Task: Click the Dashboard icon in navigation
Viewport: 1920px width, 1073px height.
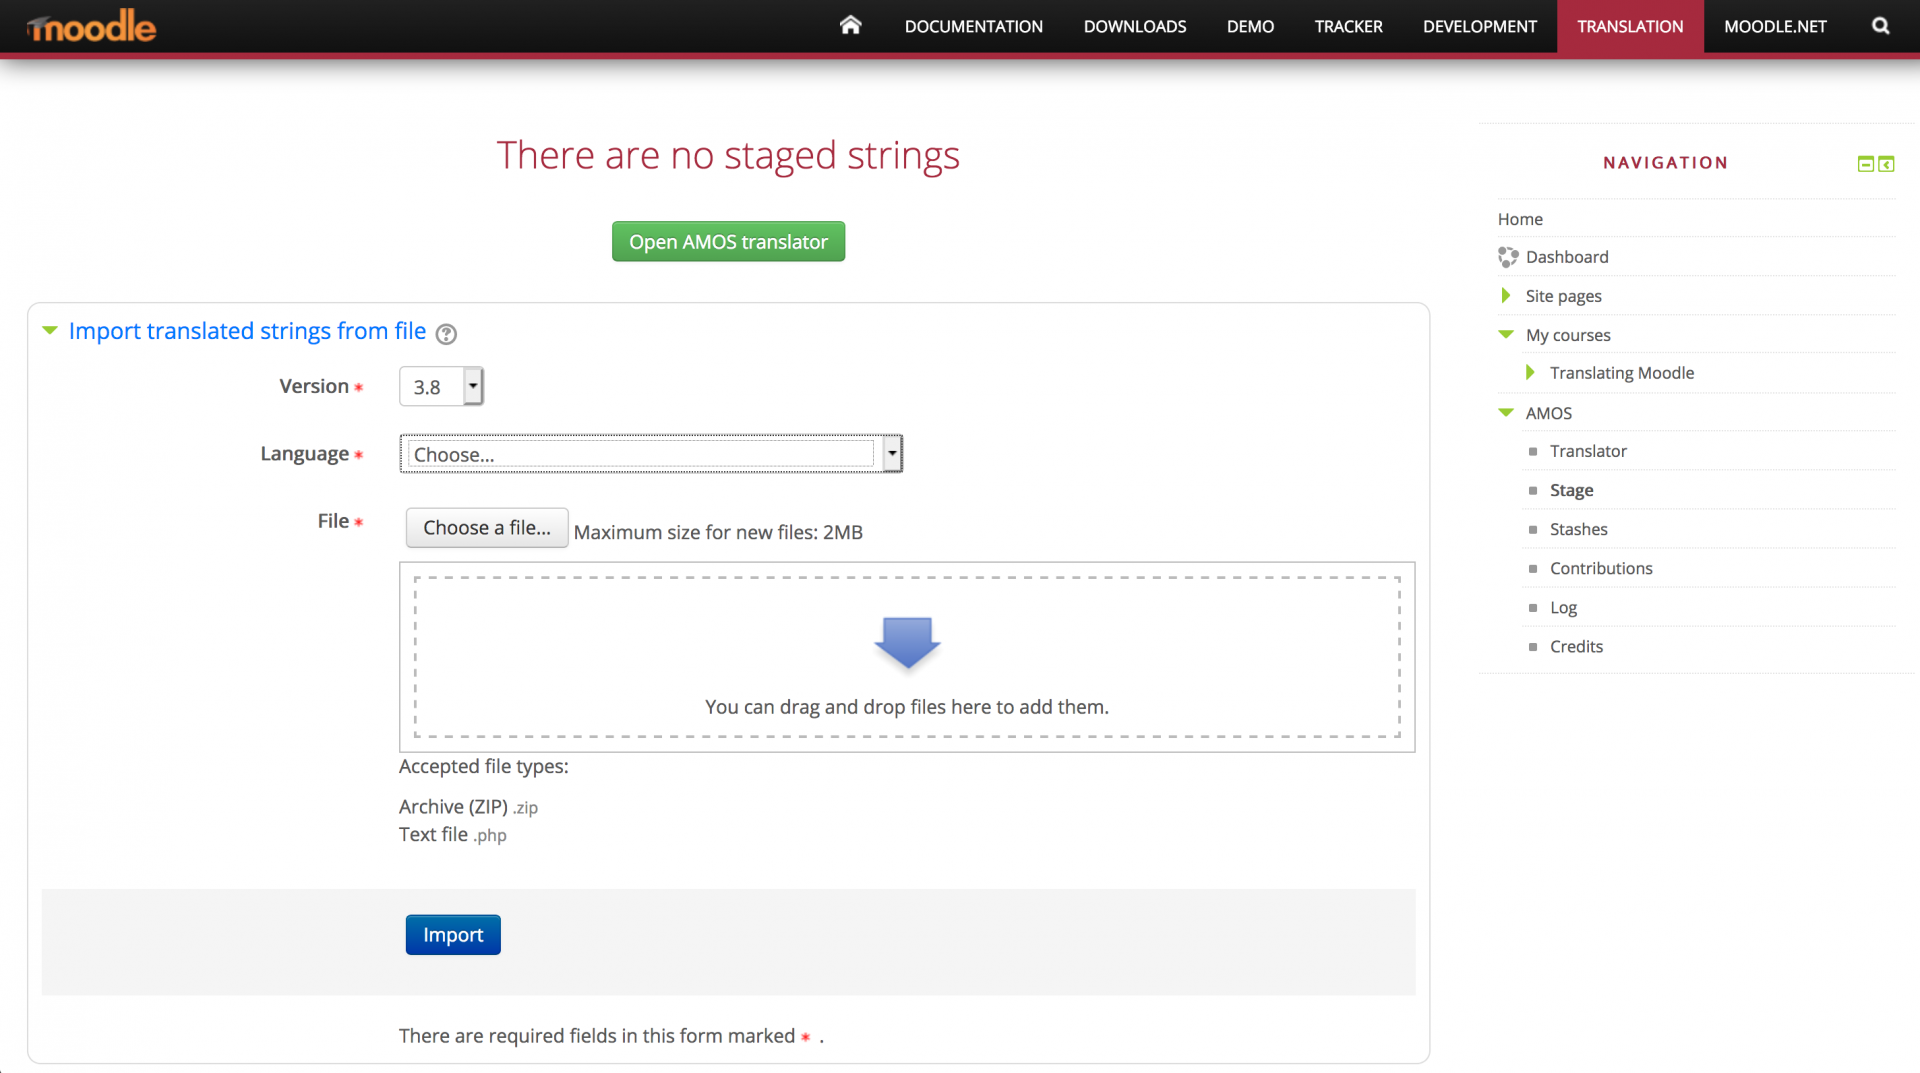Action: (1508, 257)
